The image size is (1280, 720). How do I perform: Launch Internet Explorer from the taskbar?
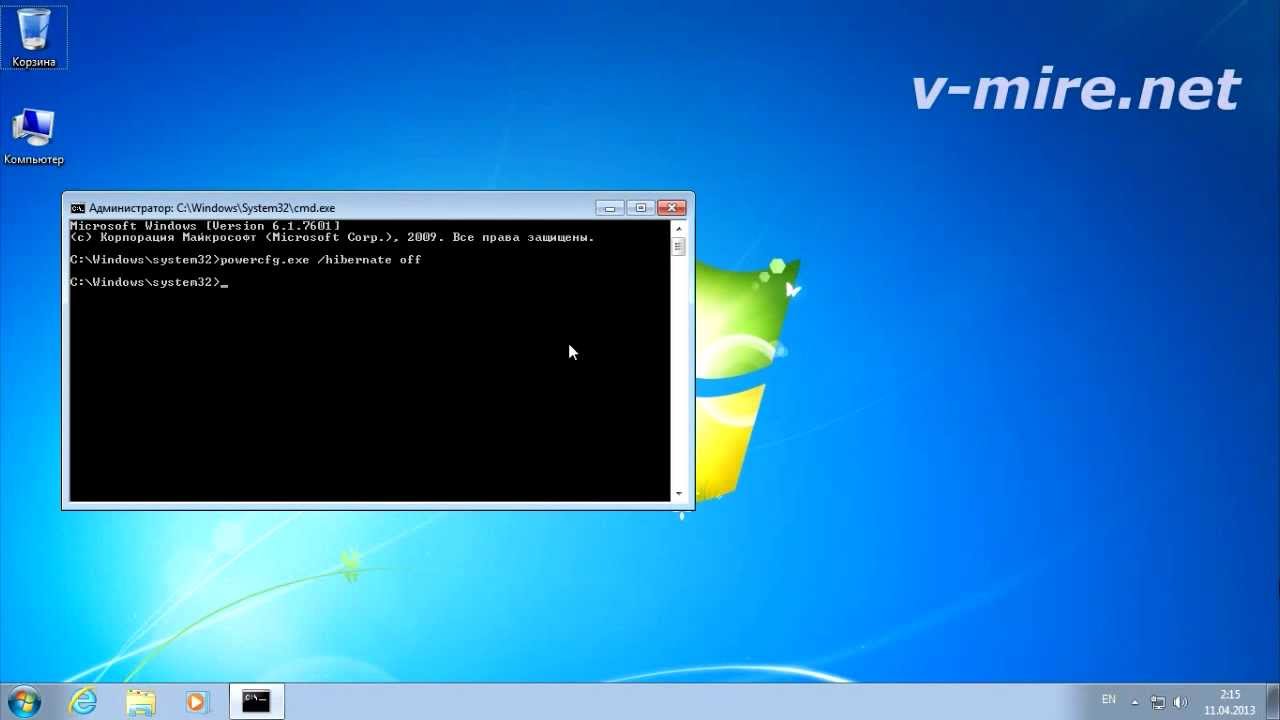pyautogui.click(x=82, y=701)
